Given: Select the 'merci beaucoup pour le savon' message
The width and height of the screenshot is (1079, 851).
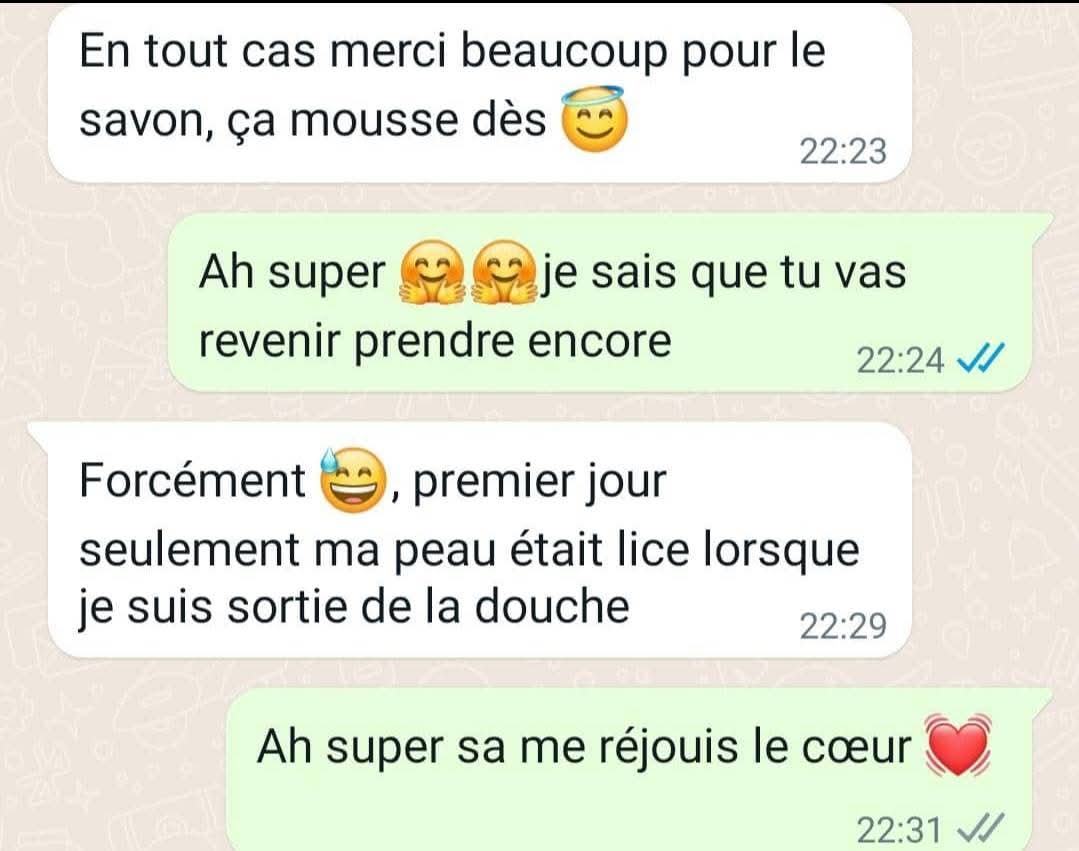Looking at the screenshot, I should pyautogui.click(x=479, y=95).
